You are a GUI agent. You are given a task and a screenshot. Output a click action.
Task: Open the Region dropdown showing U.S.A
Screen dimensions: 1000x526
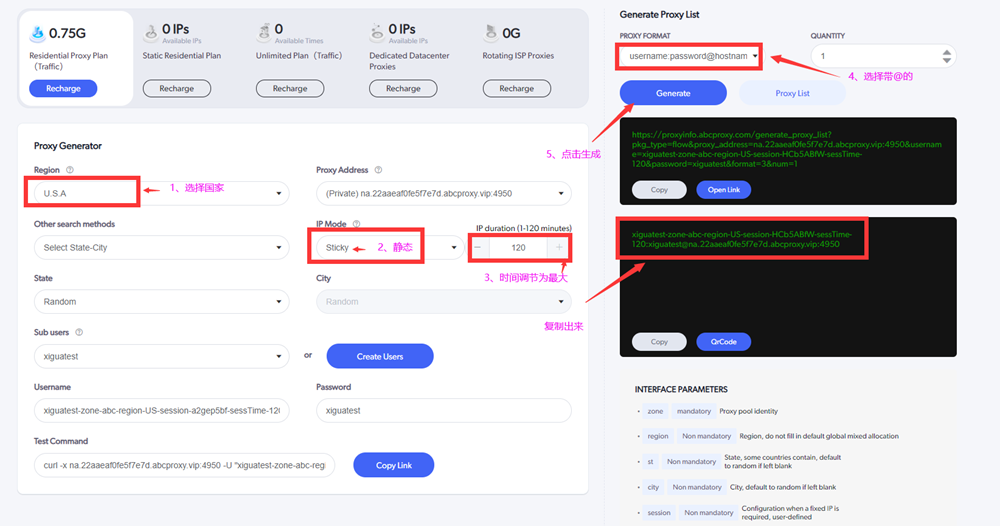coord(160,193)
